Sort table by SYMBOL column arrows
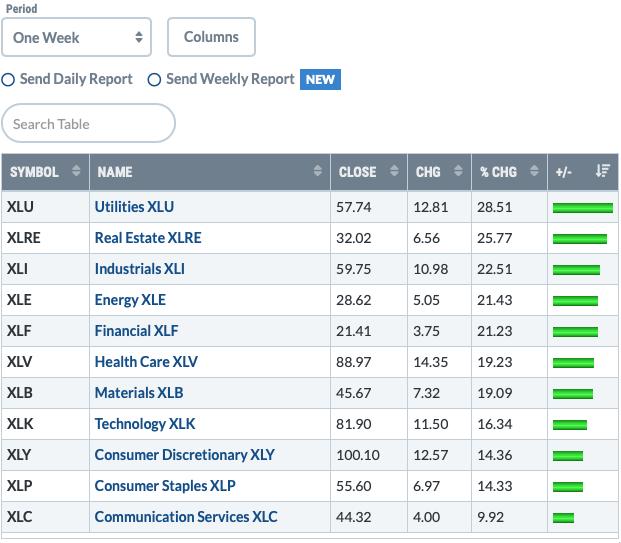The height and width of the screenshot is (543, 621). click(76, 171)
